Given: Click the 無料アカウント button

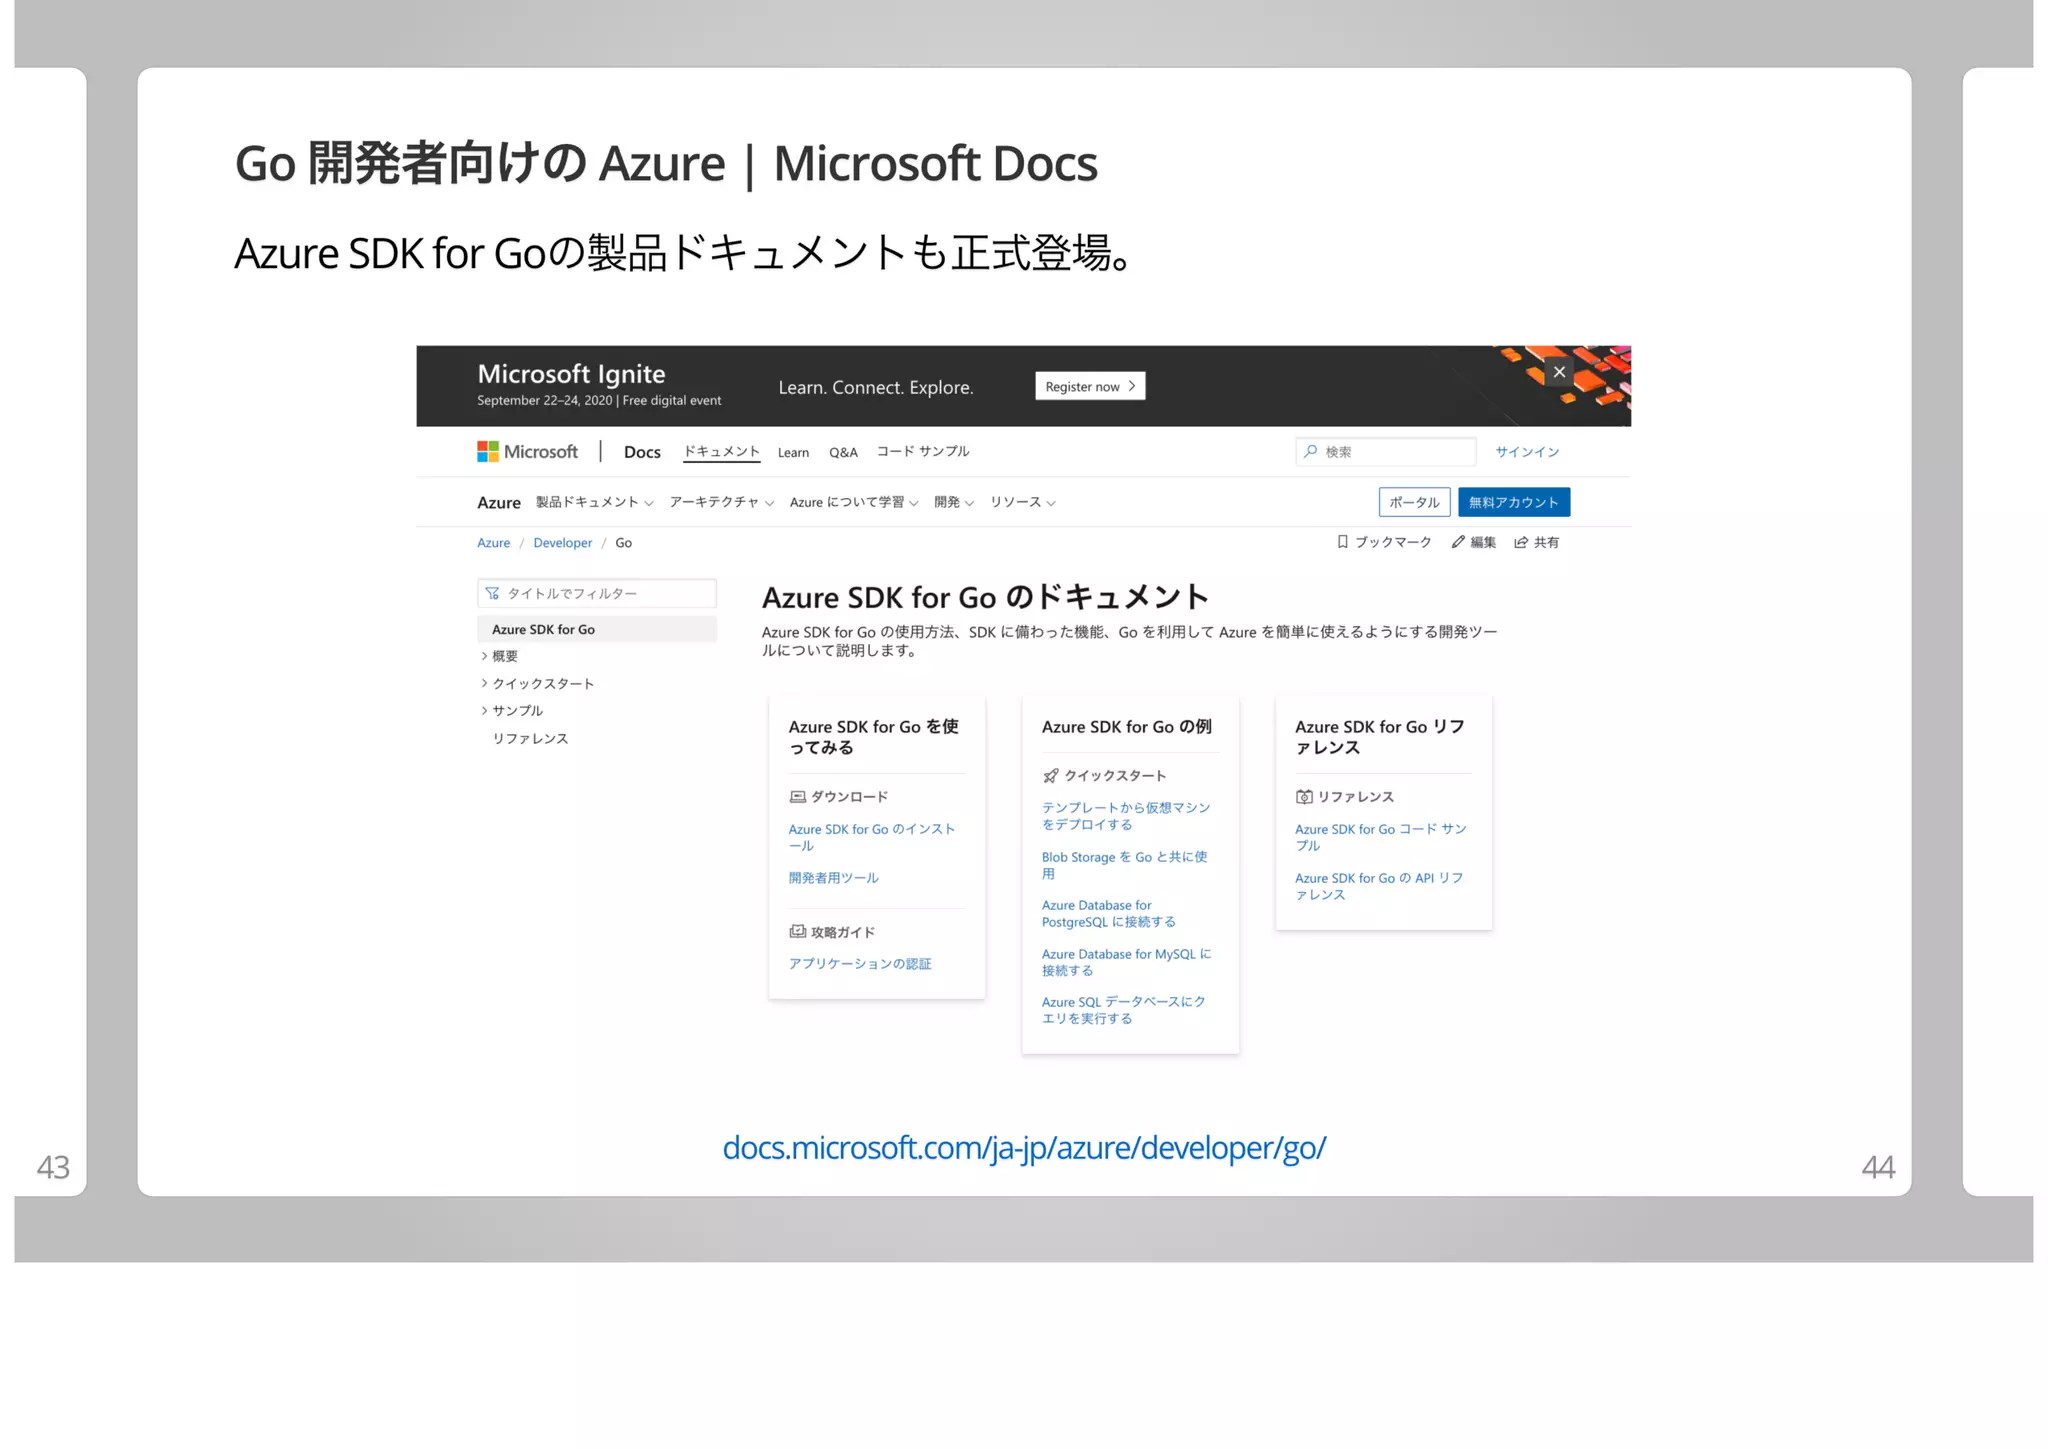Looking at the screenshot, I should pos(1513,502).
